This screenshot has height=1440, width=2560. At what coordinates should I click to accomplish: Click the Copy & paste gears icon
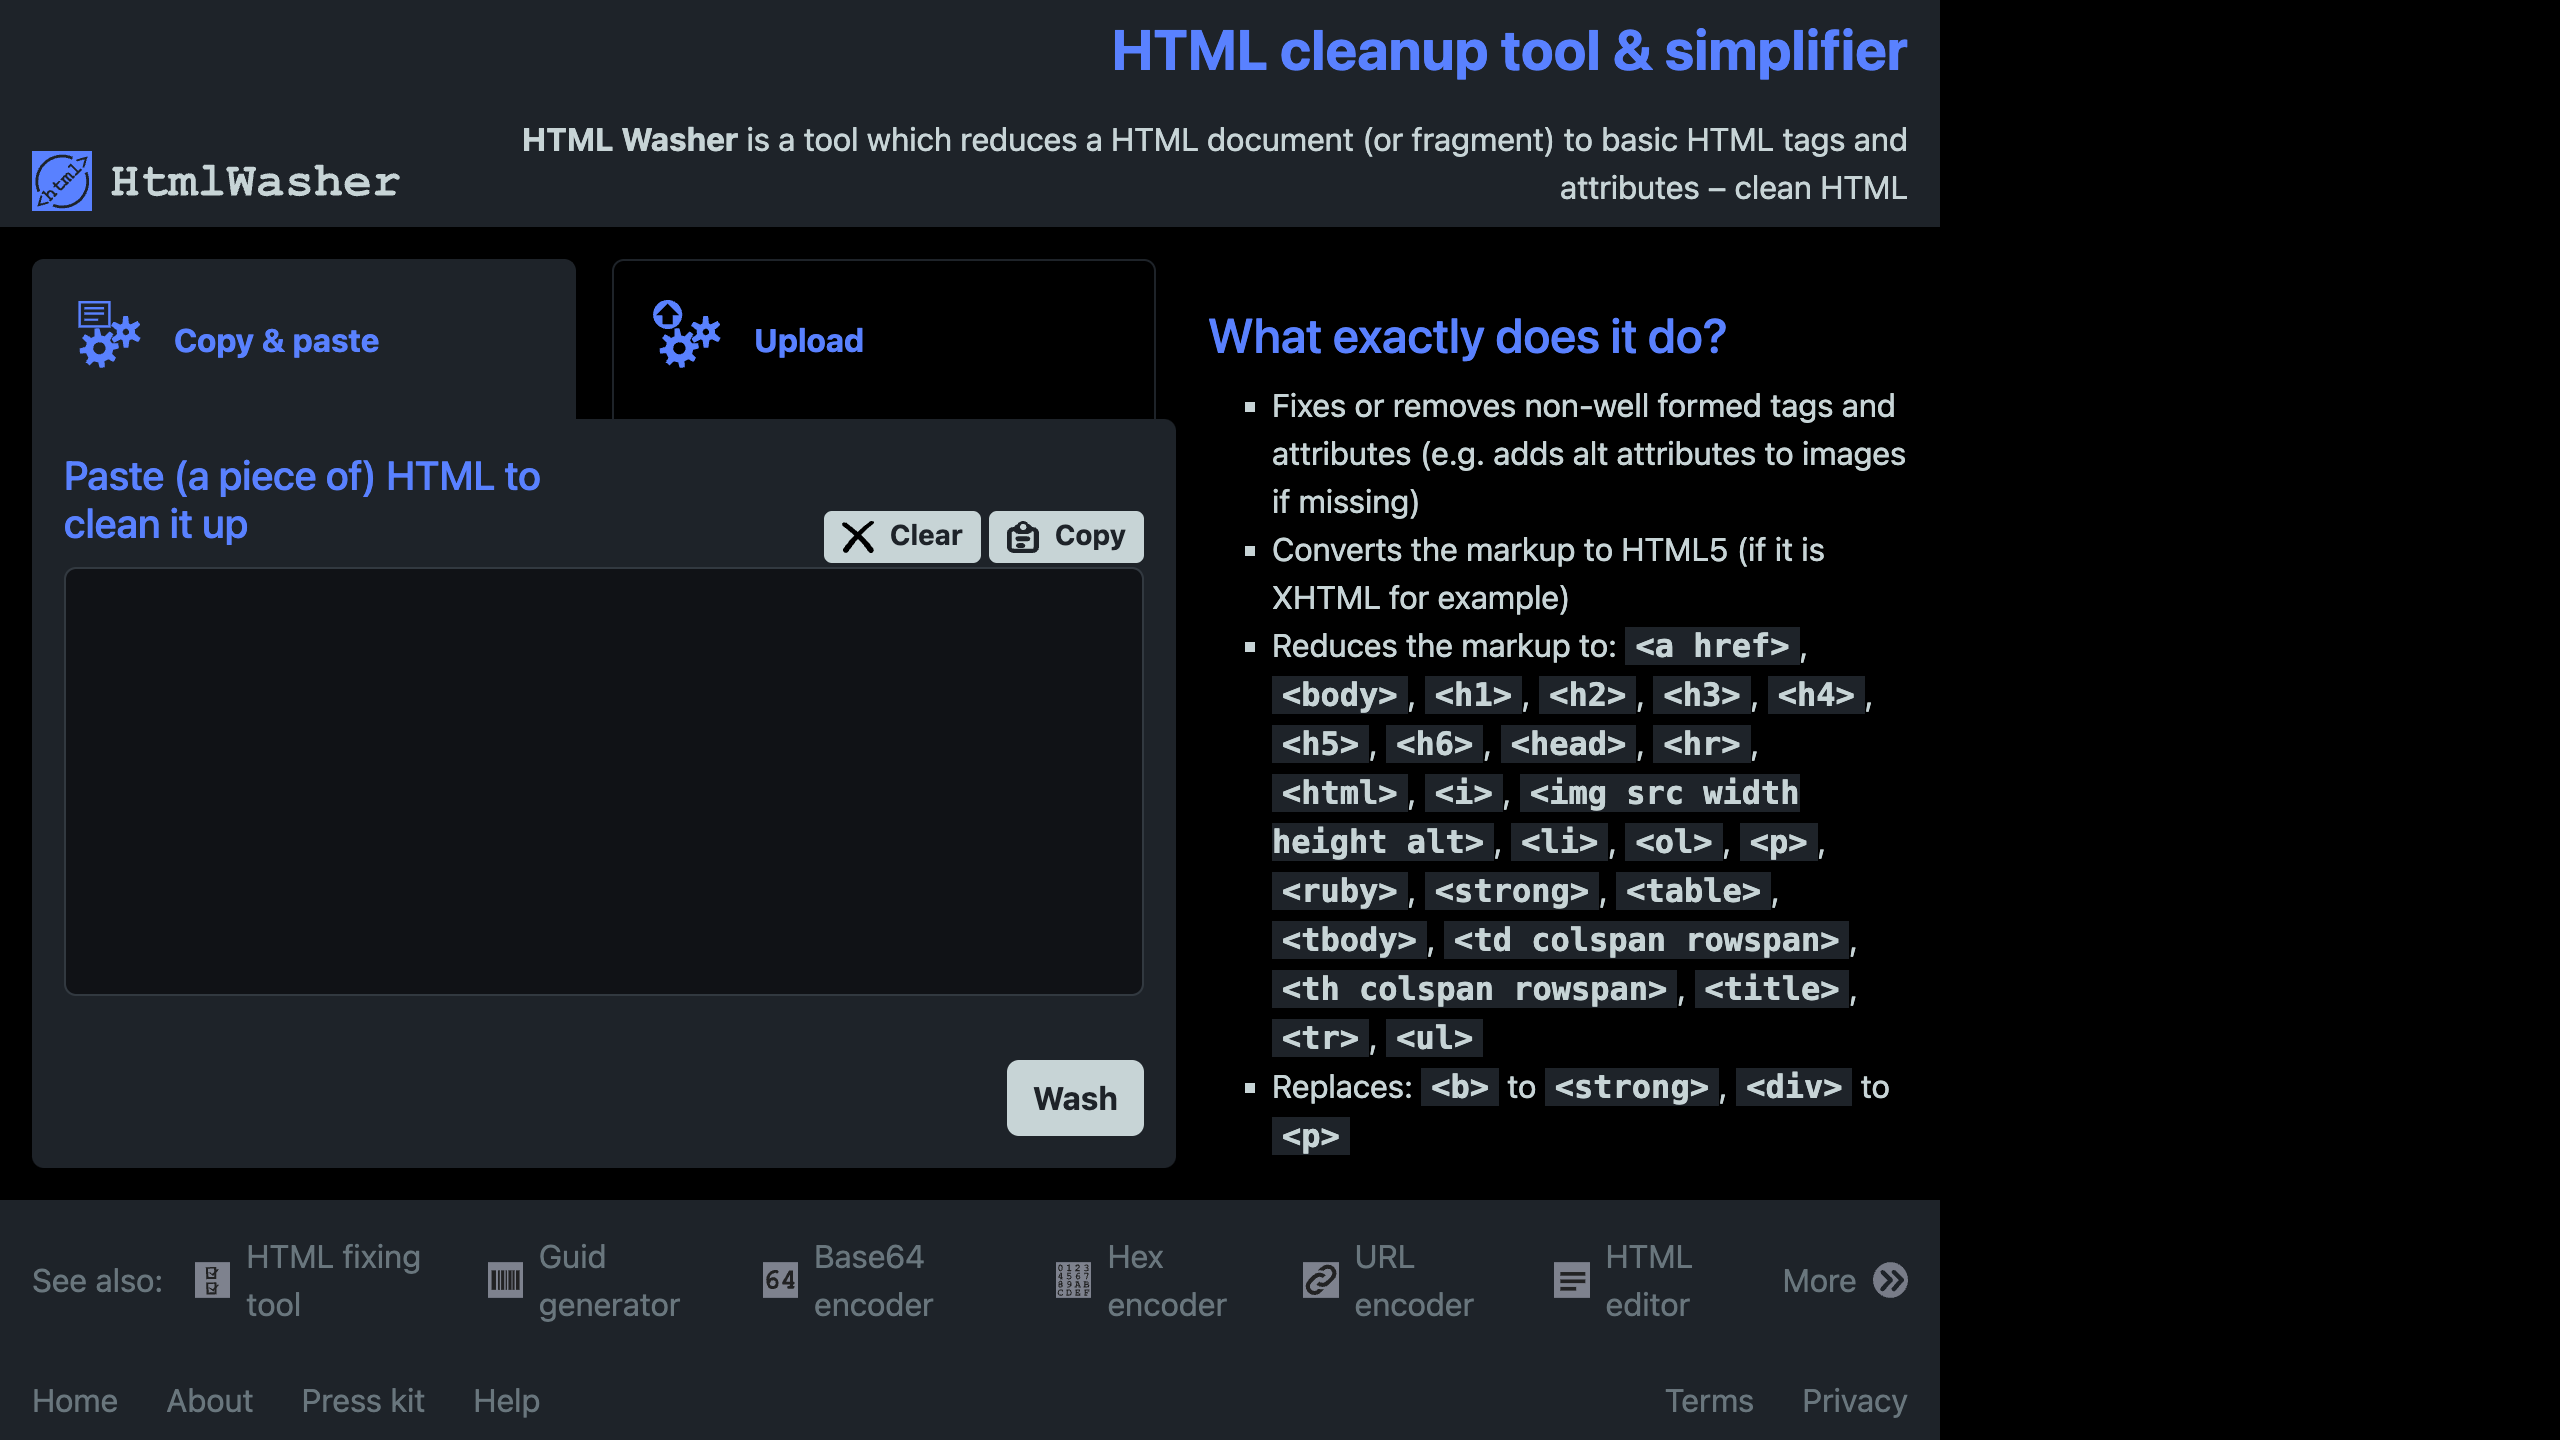[x=109, y=335]
